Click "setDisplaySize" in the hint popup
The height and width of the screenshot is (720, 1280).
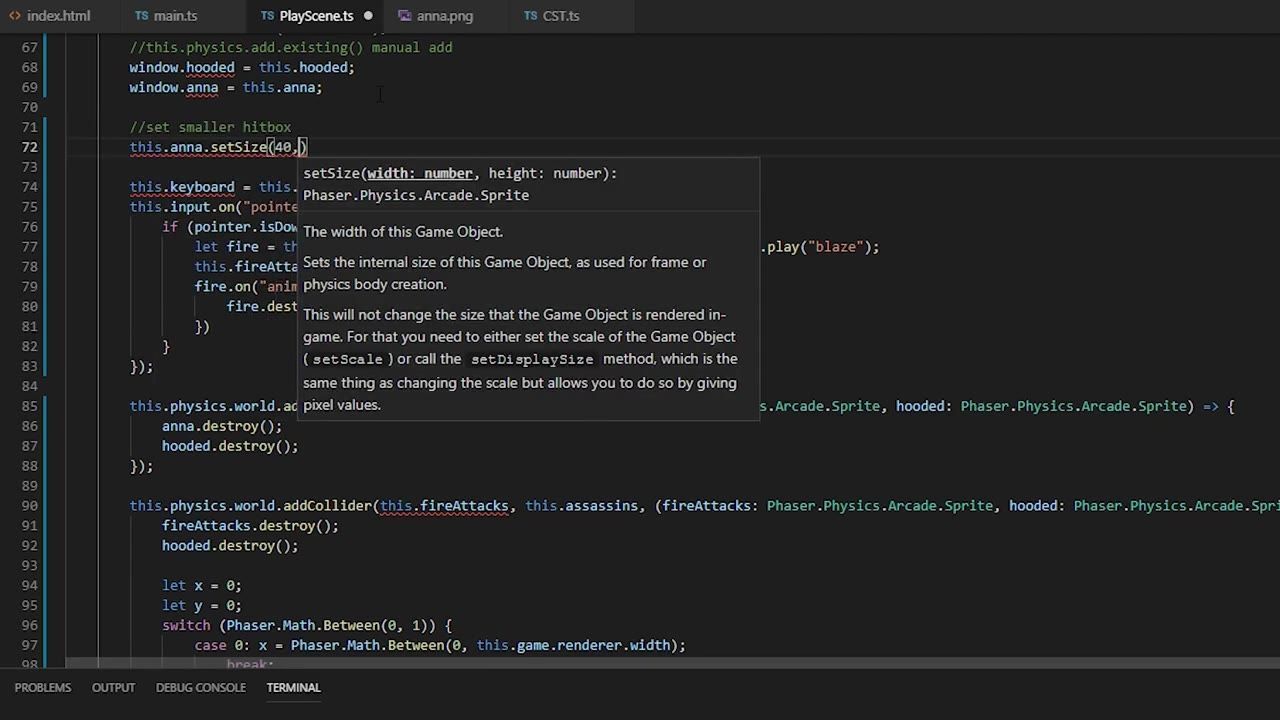point(532,359)
